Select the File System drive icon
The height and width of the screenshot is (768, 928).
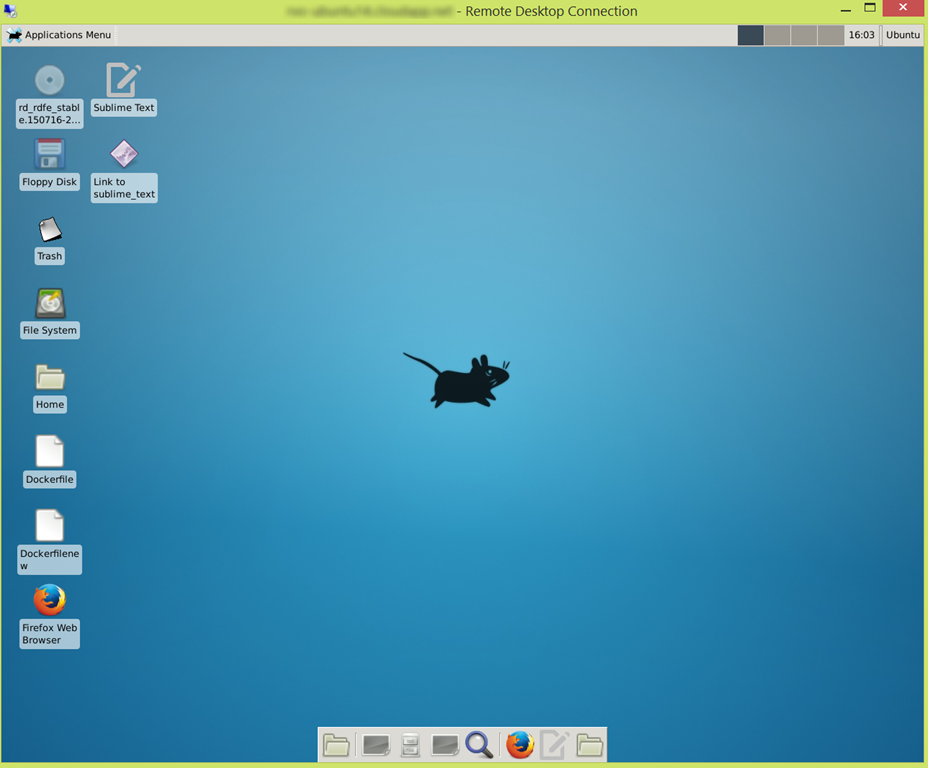coord(49,304)
